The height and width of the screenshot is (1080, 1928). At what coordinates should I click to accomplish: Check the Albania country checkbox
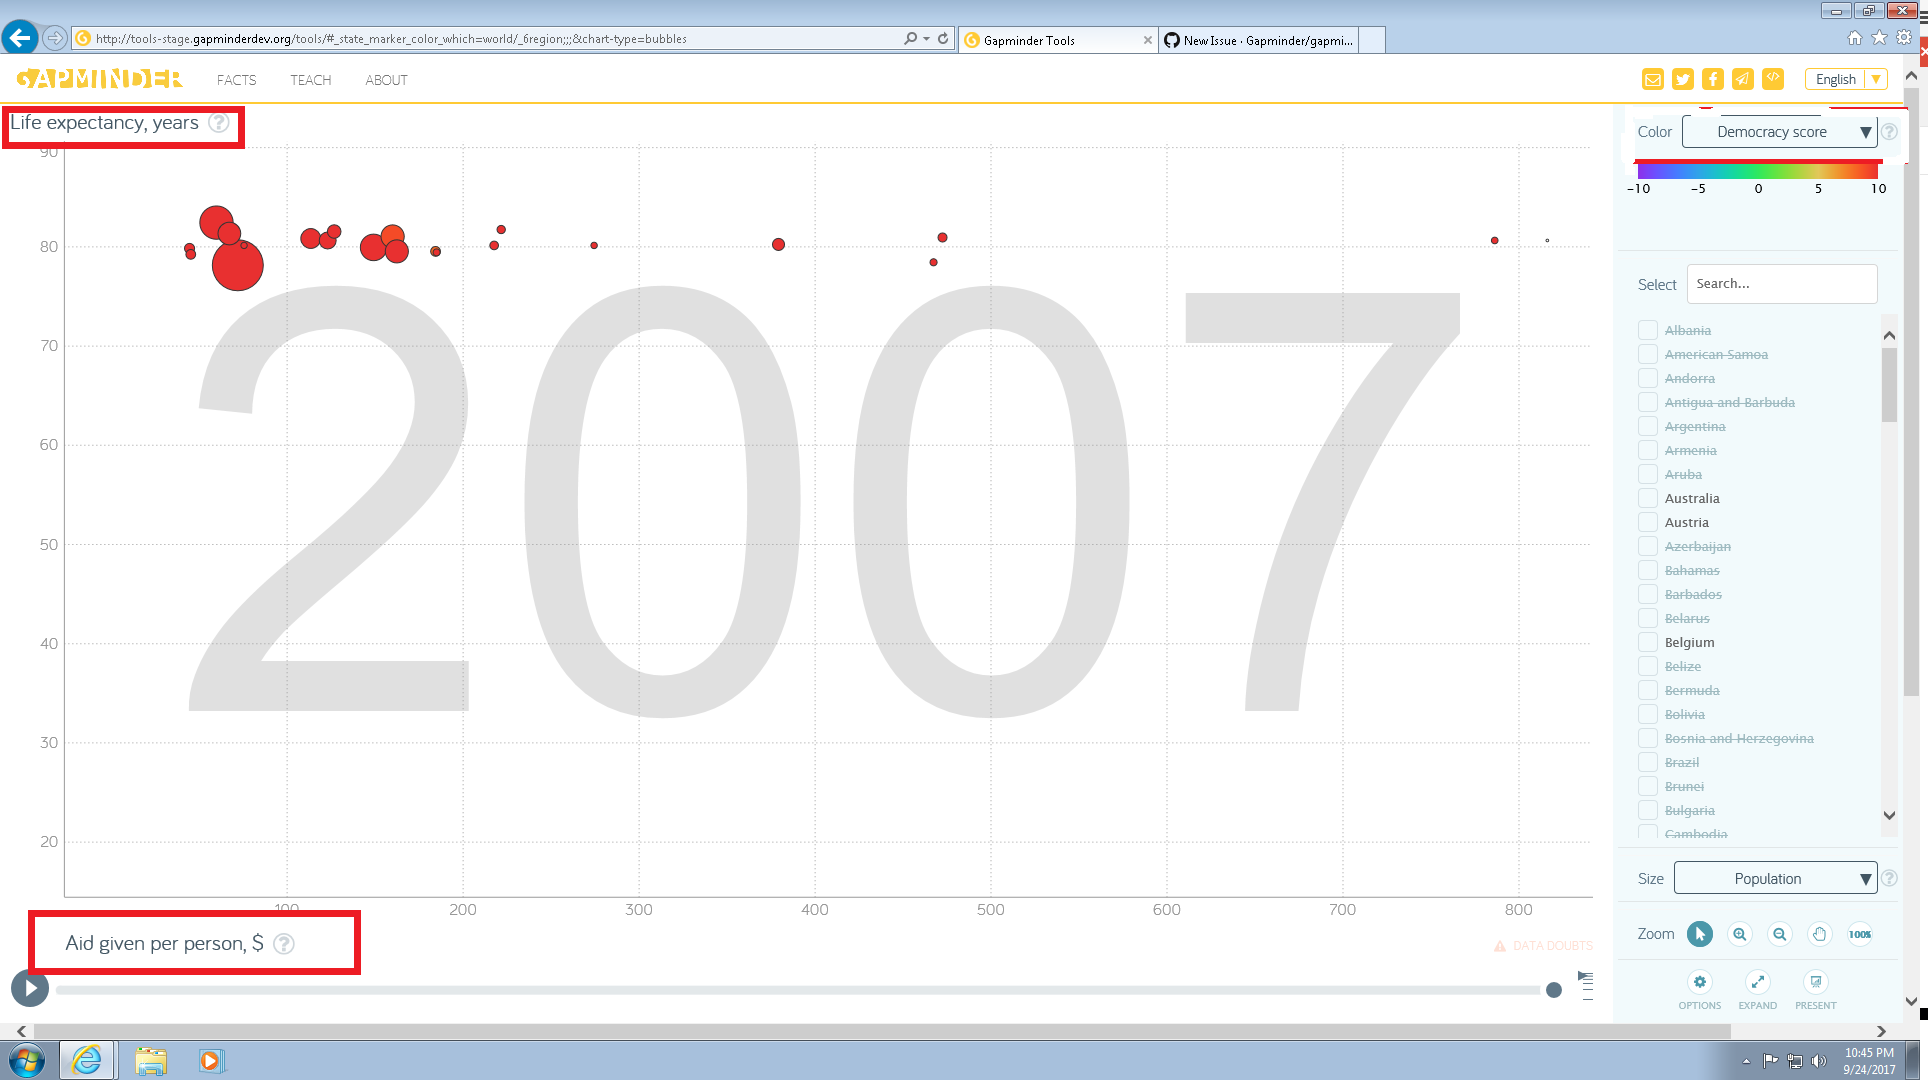coord(1647,330)
